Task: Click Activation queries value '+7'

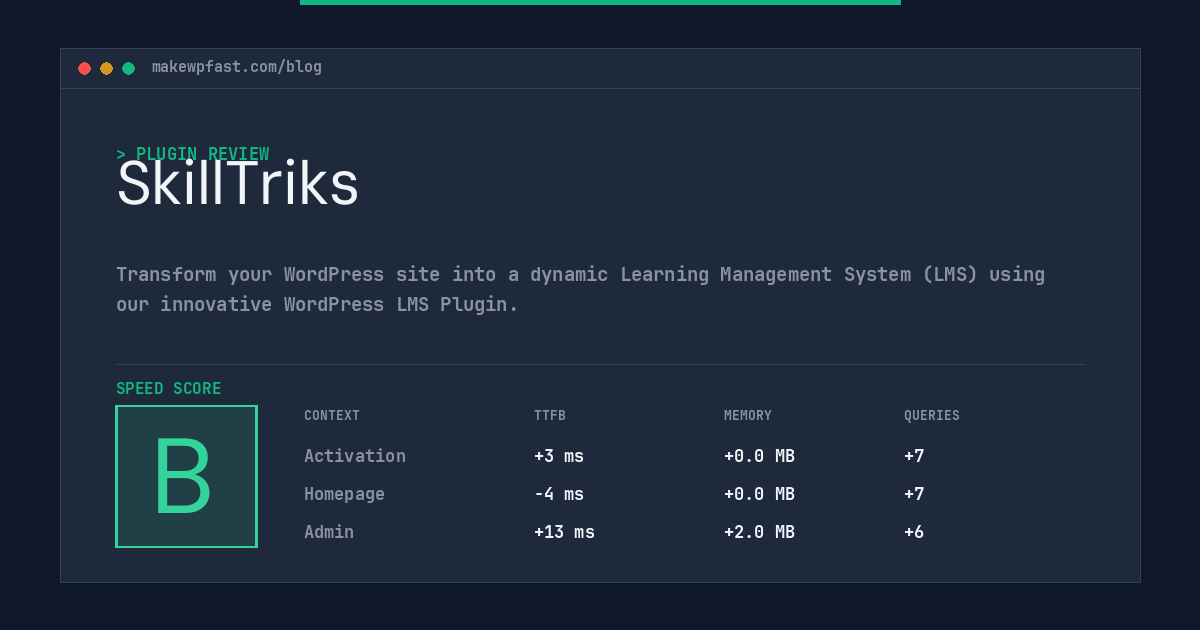Action: coord(914,456)
